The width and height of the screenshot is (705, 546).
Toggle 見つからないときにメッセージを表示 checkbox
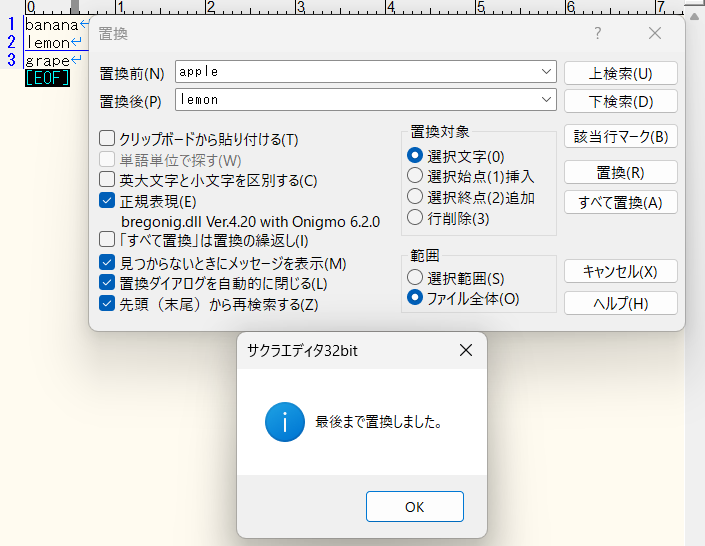tap(108, 263)
